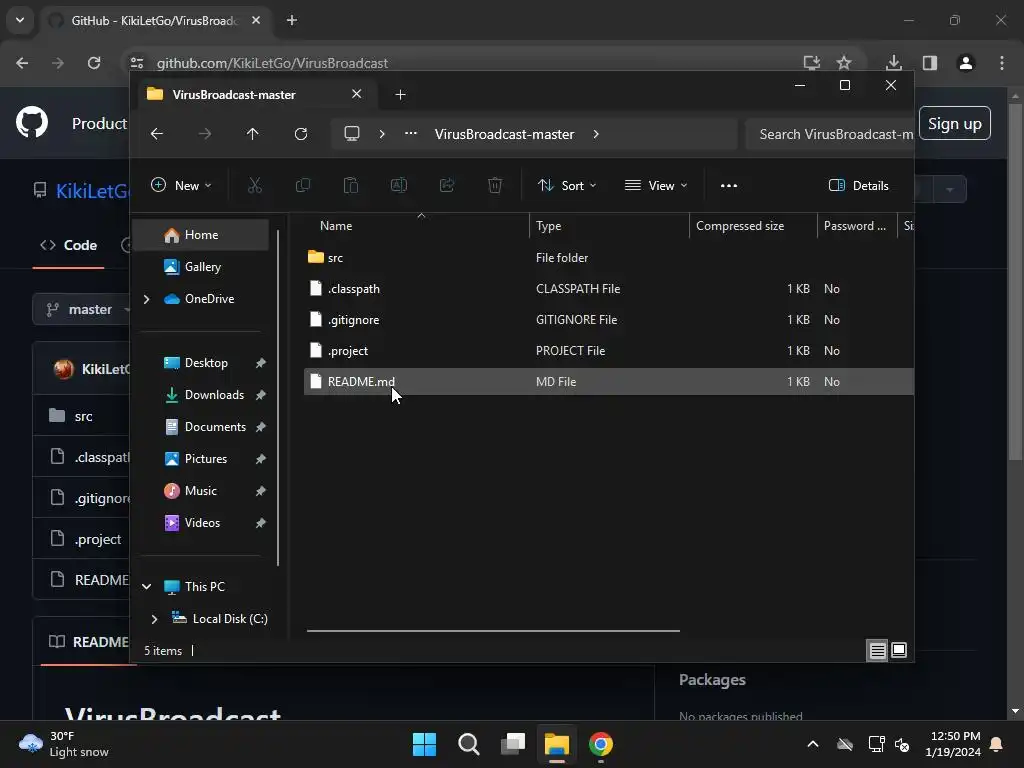
Task: Click chevron after PC icon in address bar
Action: [382, 134]
